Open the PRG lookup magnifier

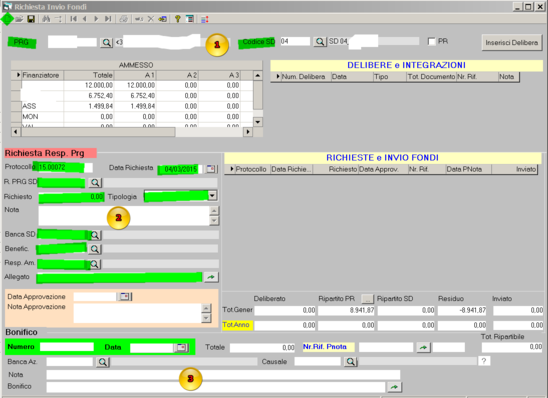click(107, 43)
